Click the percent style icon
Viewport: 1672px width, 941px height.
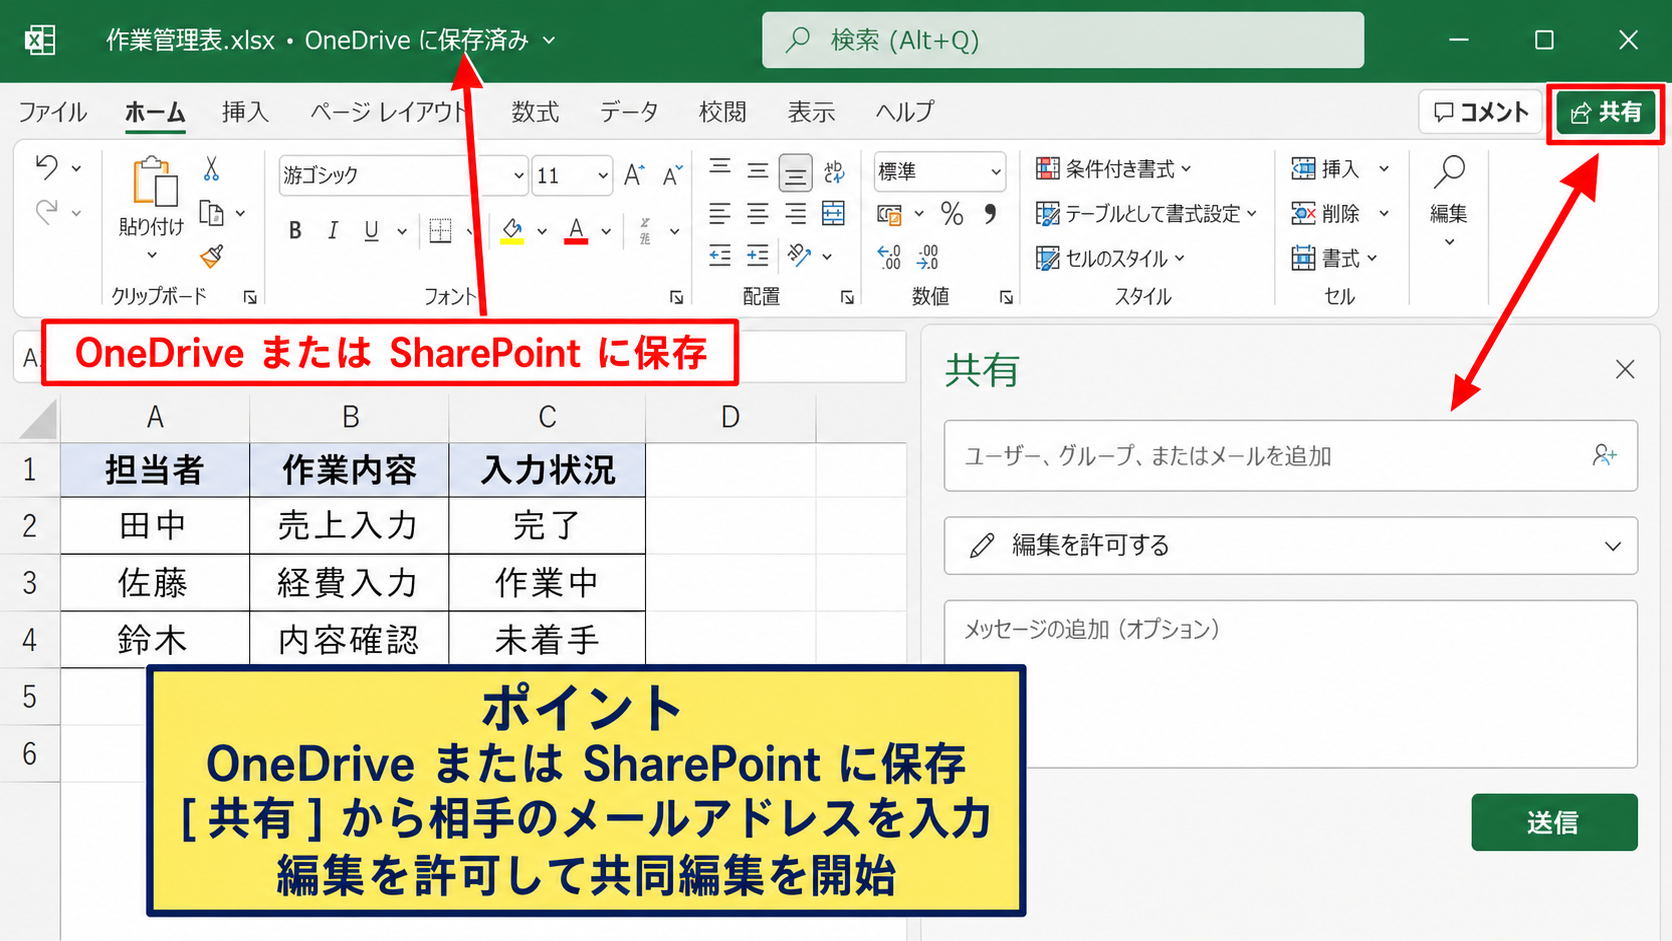click(952, 214)
